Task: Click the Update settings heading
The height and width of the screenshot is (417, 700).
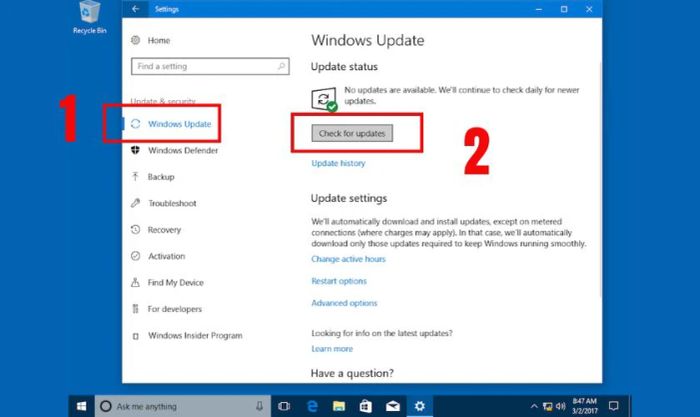Action: (349, 198)
